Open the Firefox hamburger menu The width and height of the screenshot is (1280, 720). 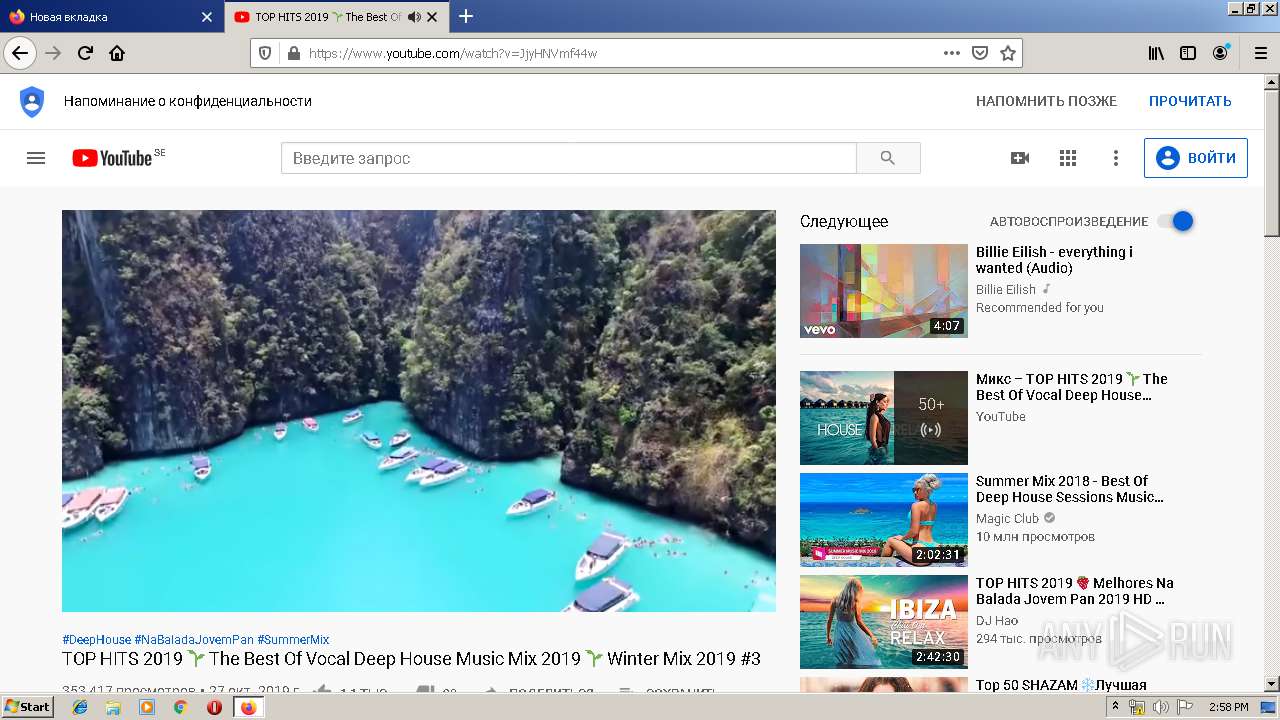tap(1260, 53)
